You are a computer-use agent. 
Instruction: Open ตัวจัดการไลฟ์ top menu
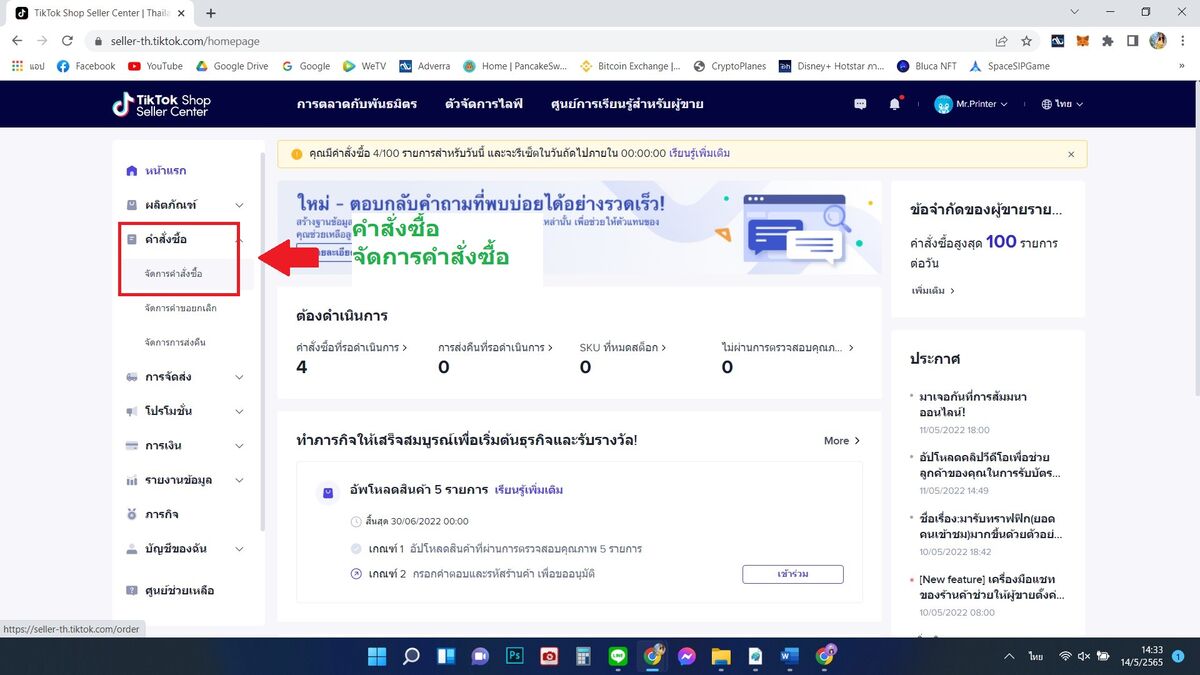tap(483, 104)
